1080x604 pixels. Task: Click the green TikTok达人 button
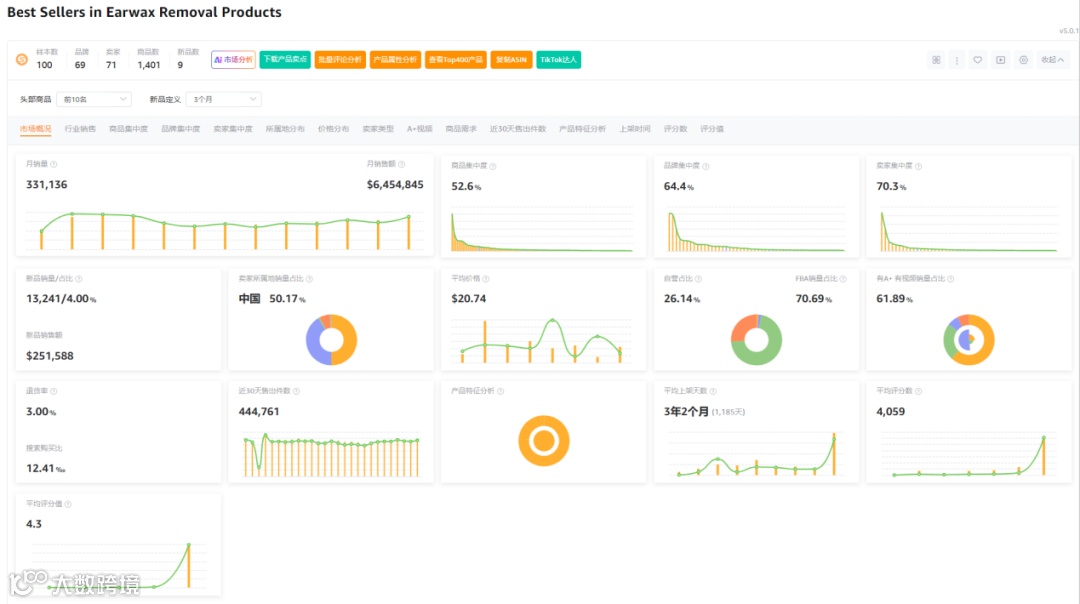[x=559, y=60]
